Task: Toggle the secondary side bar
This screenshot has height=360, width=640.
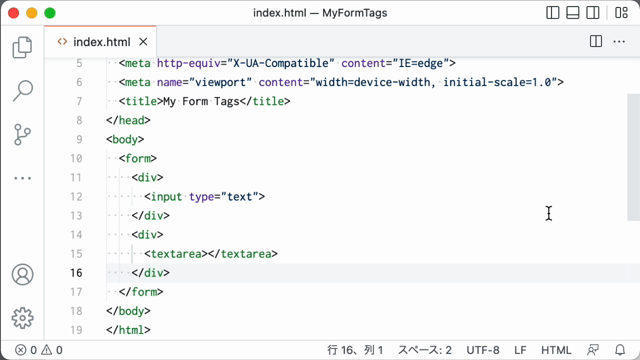Action: point(593,13)
